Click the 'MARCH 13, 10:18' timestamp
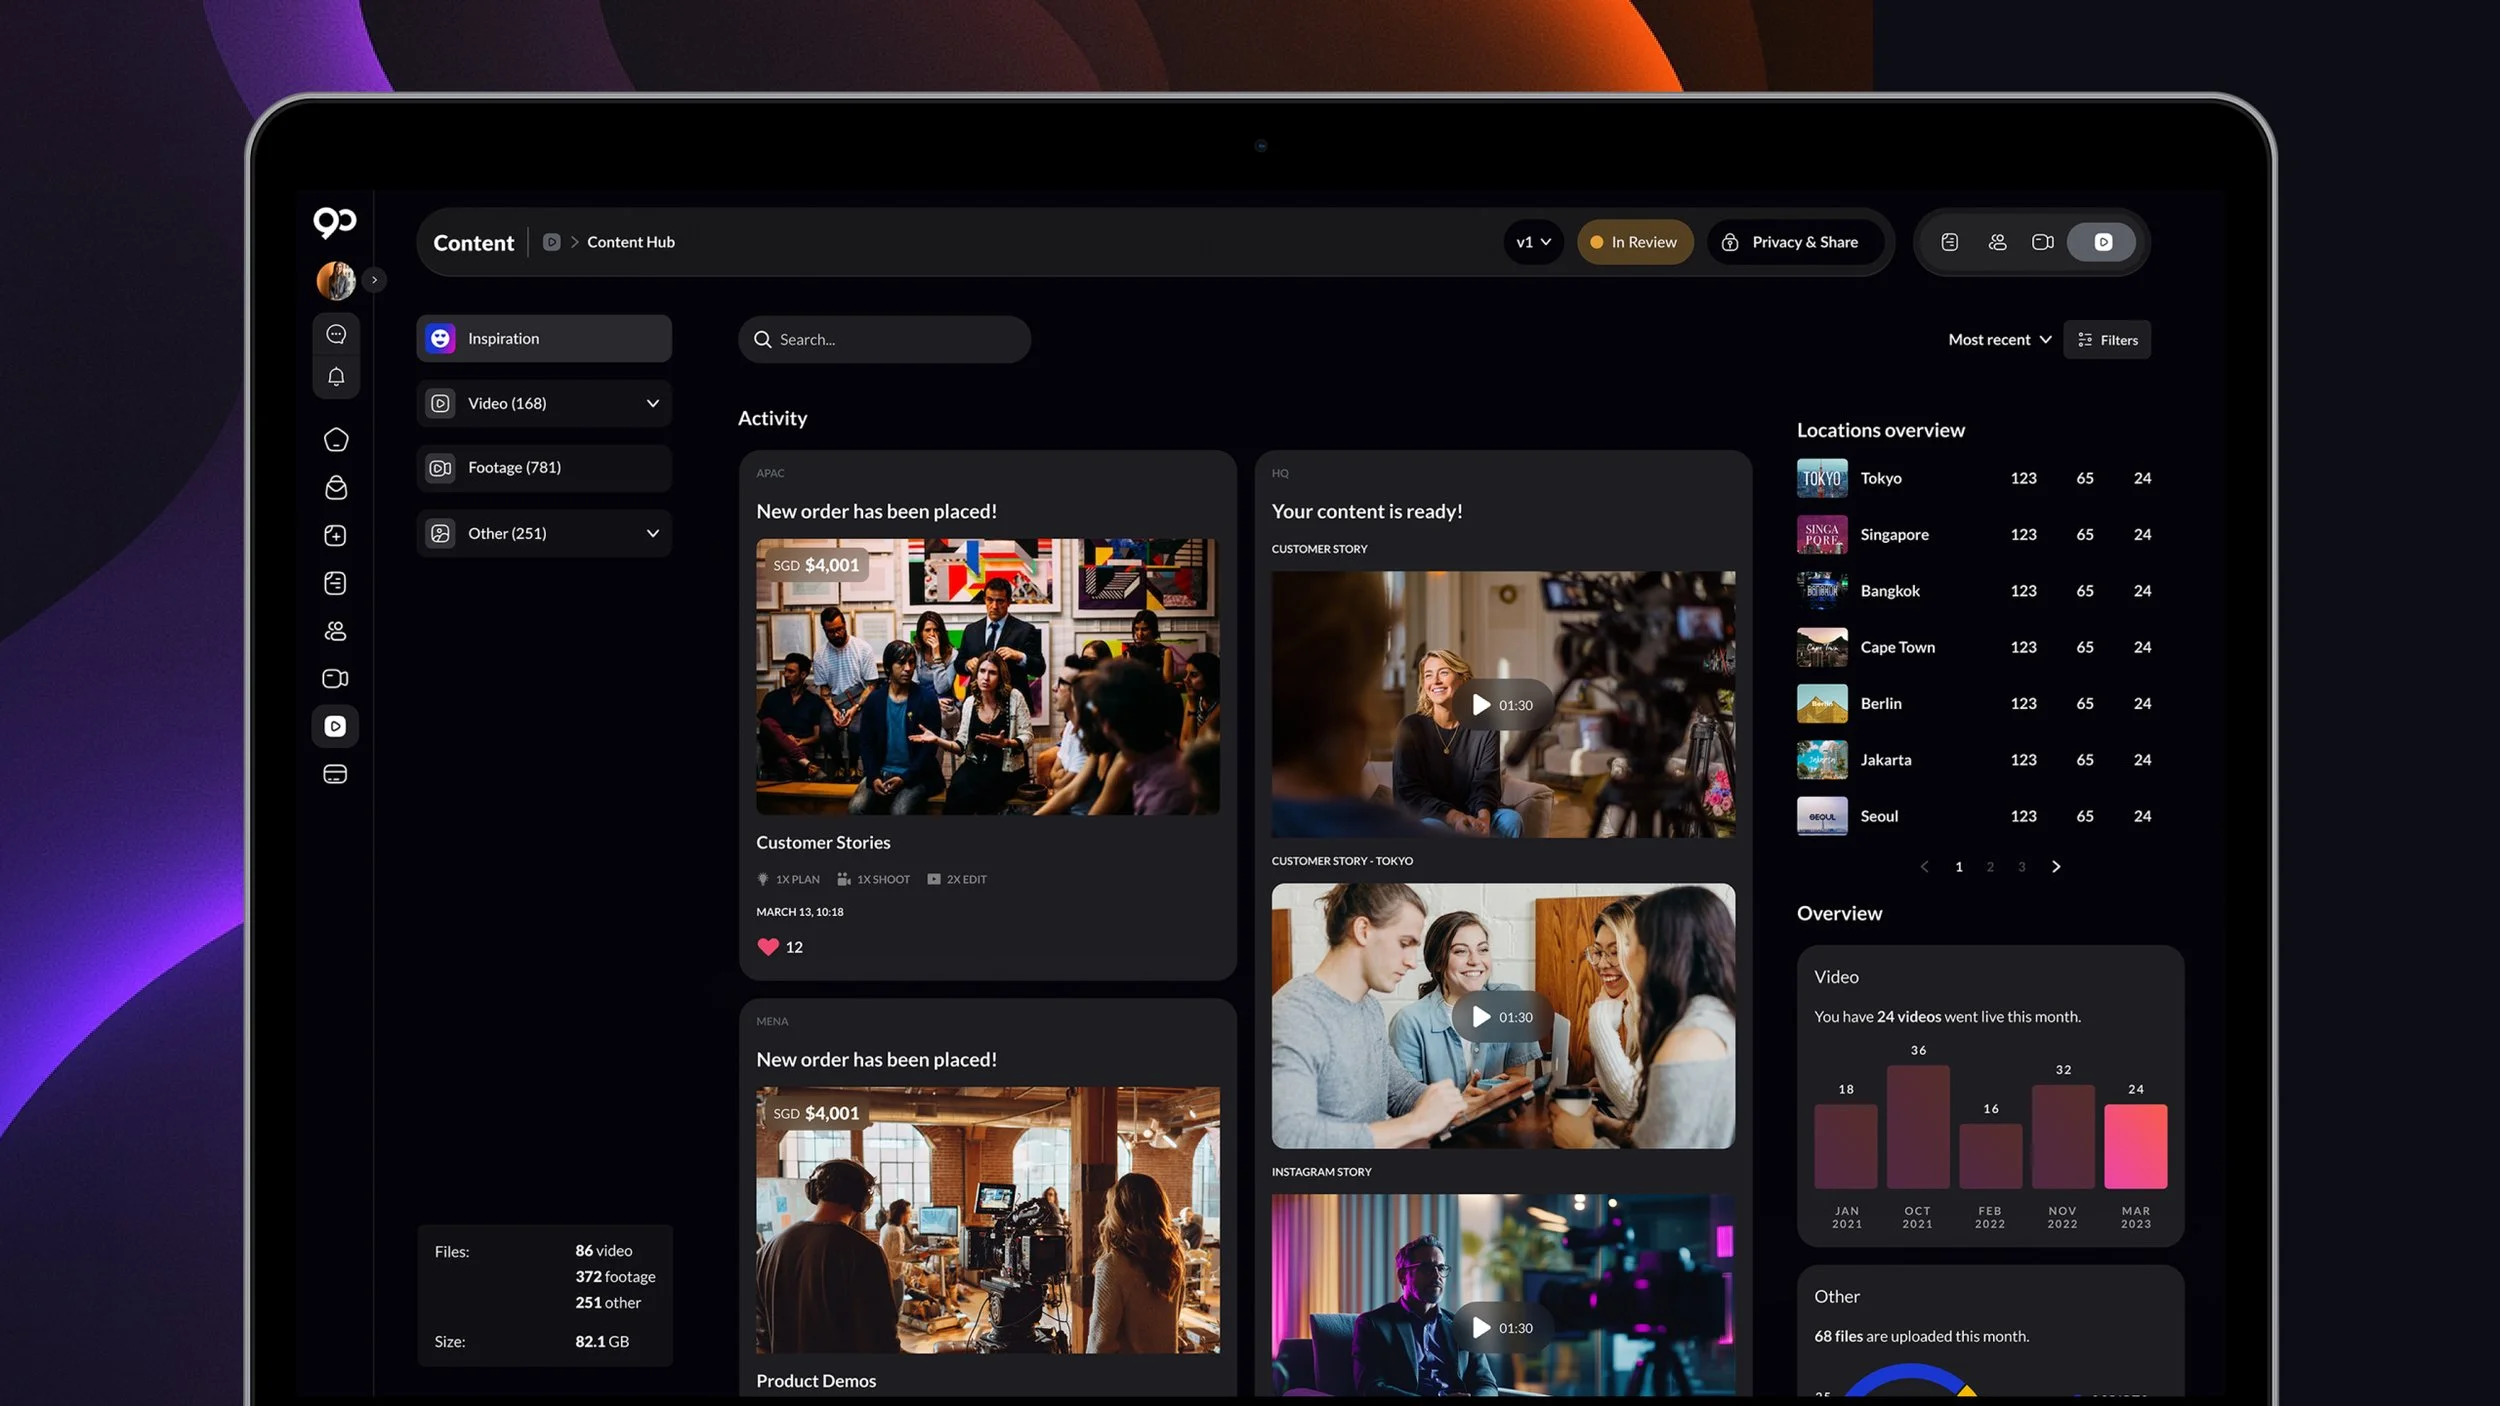 click(800, 912)
